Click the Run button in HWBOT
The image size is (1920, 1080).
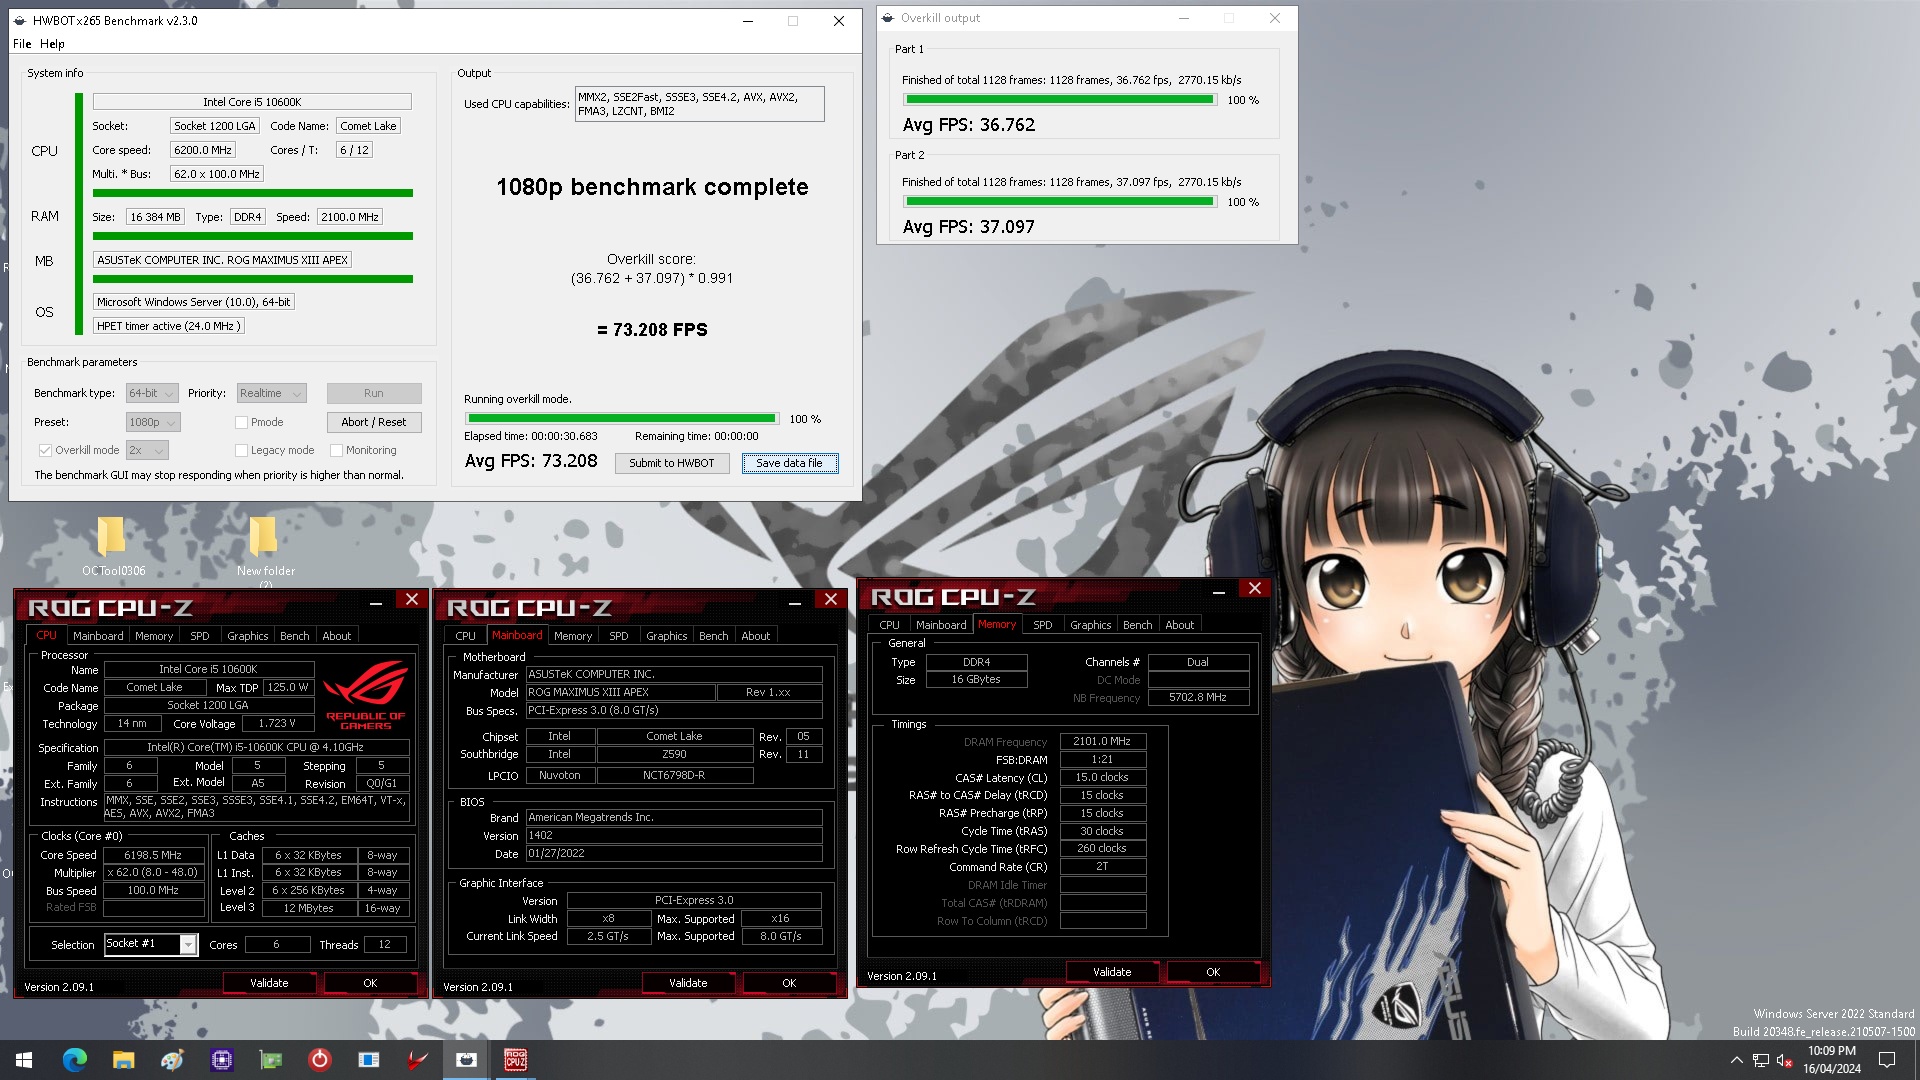click(x=374, y=394)
